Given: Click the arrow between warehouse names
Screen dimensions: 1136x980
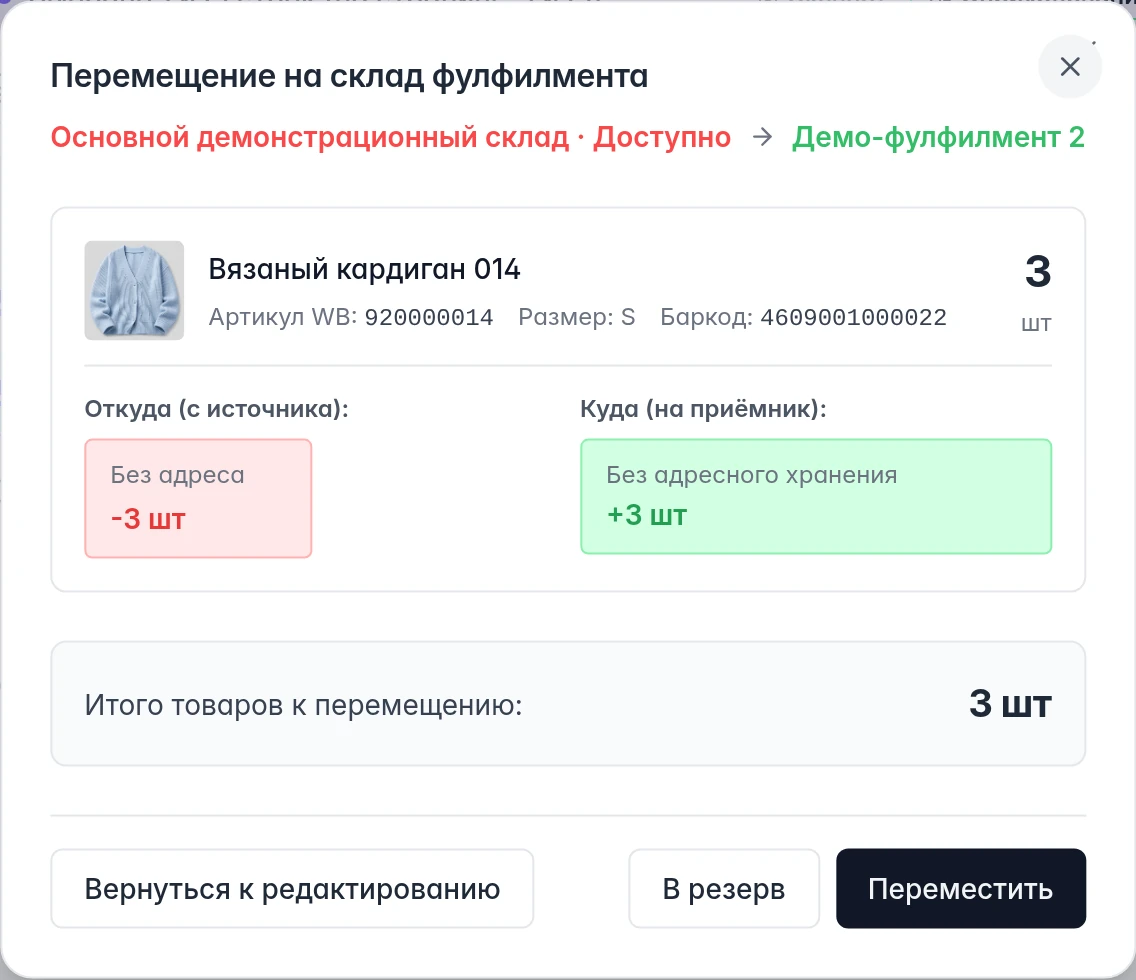Looking at the screenshot, I should [x=762, y=136].
